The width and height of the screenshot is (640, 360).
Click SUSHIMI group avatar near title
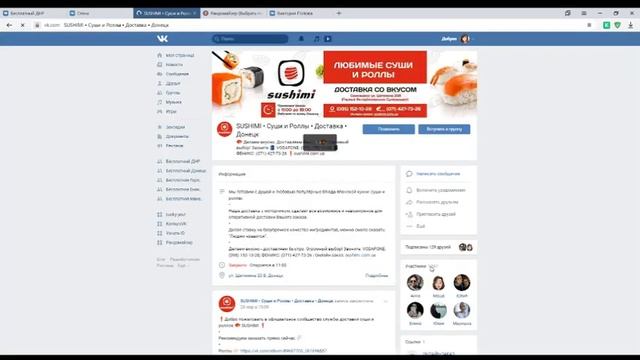coord(224,129)
